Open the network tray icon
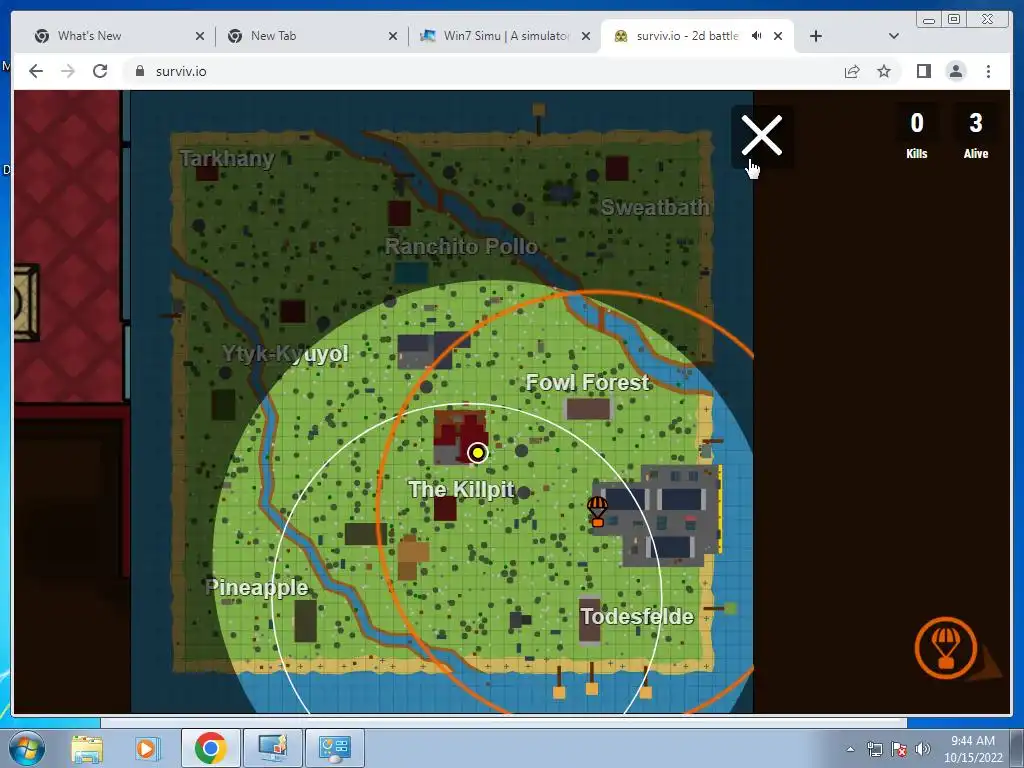Viewport: 1024px width, 768px height. [x=874, y=749]
